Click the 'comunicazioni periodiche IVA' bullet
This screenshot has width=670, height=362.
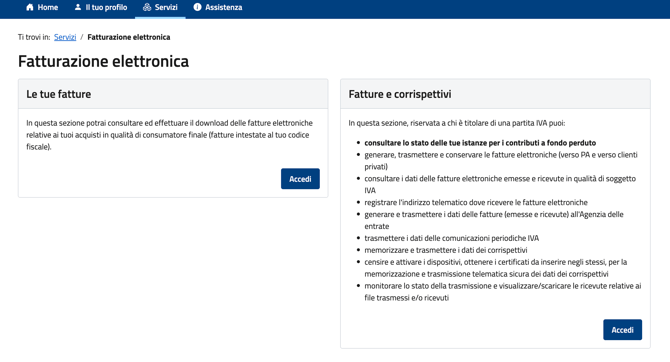point(451,238)
